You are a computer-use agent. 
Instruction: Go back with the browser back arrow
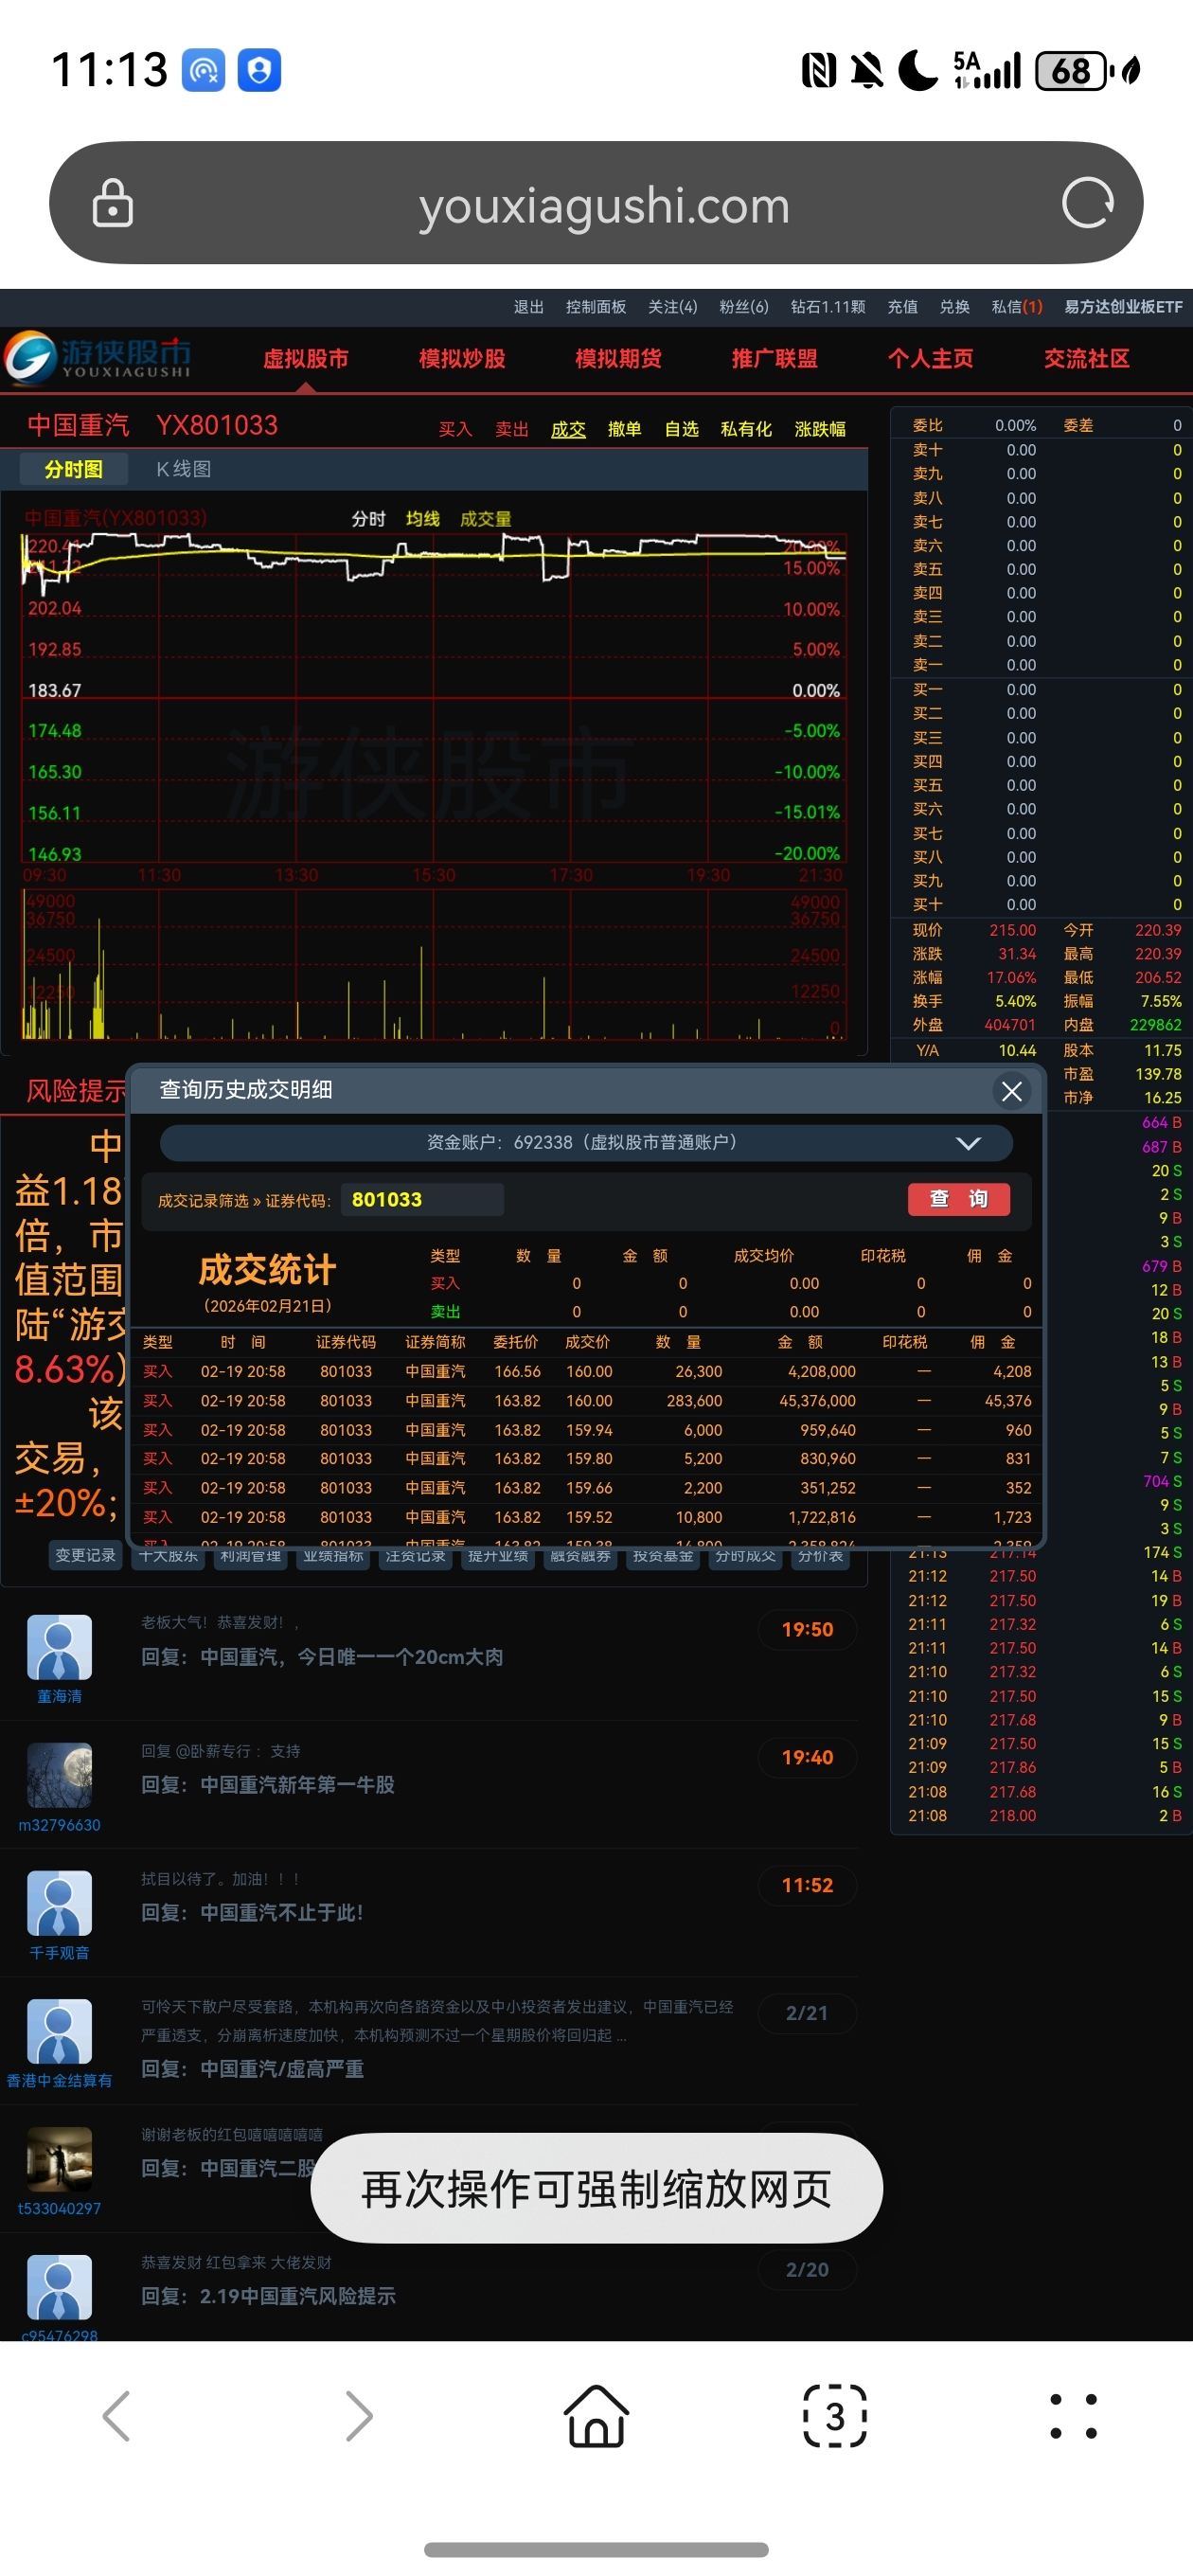pos(117,2416)
